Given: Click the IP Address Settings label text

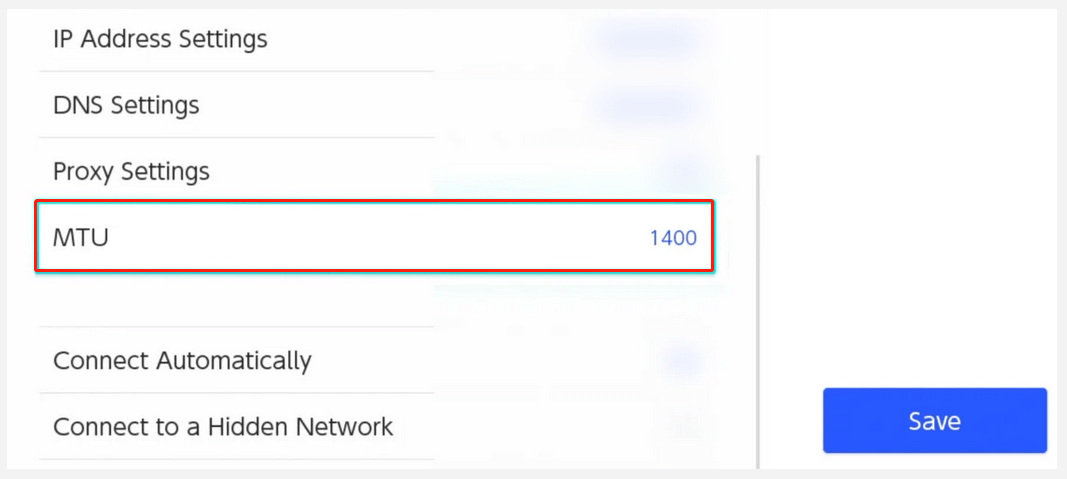Looking at the screenshot, I should click(x=160, y=39).
